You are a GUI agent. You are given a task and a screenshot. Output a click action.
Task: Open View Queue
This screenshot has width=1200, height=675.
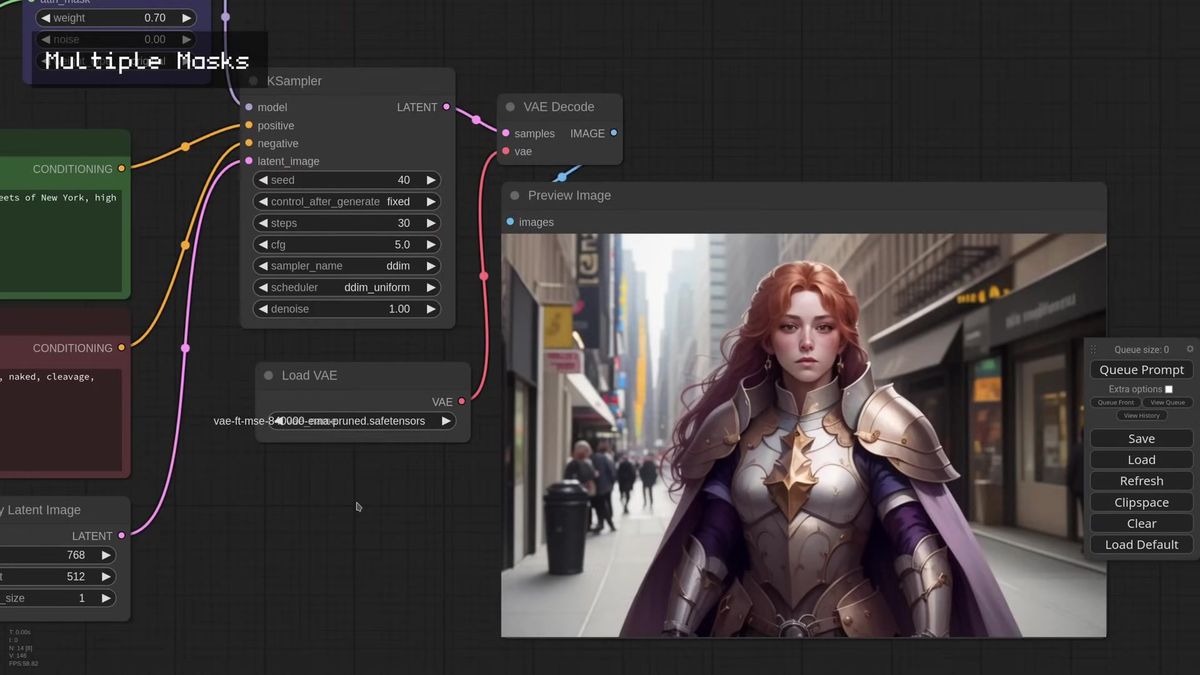(1167, 403)
